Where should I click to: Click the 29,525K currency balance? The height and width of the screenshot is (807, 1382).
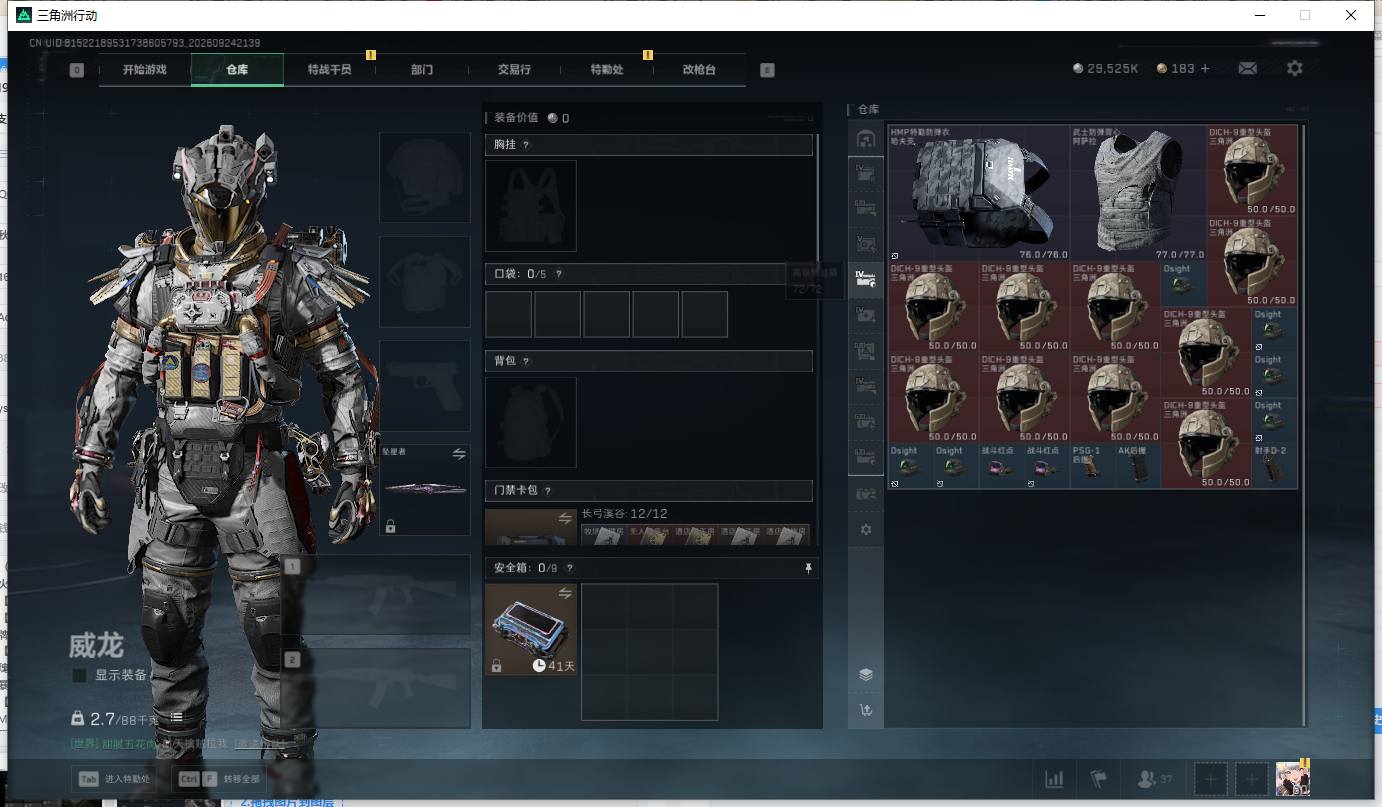[x=1105, y=68]
